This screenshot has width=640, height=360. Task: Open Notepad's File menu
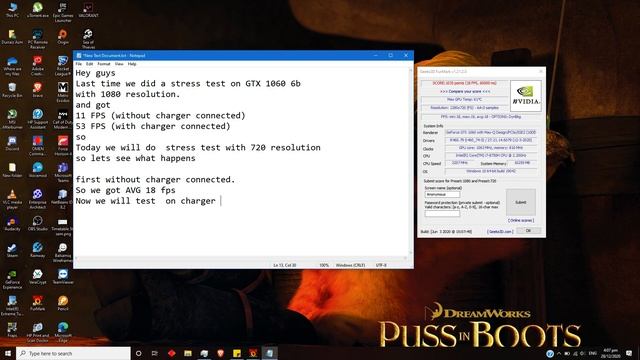point(79,64)
